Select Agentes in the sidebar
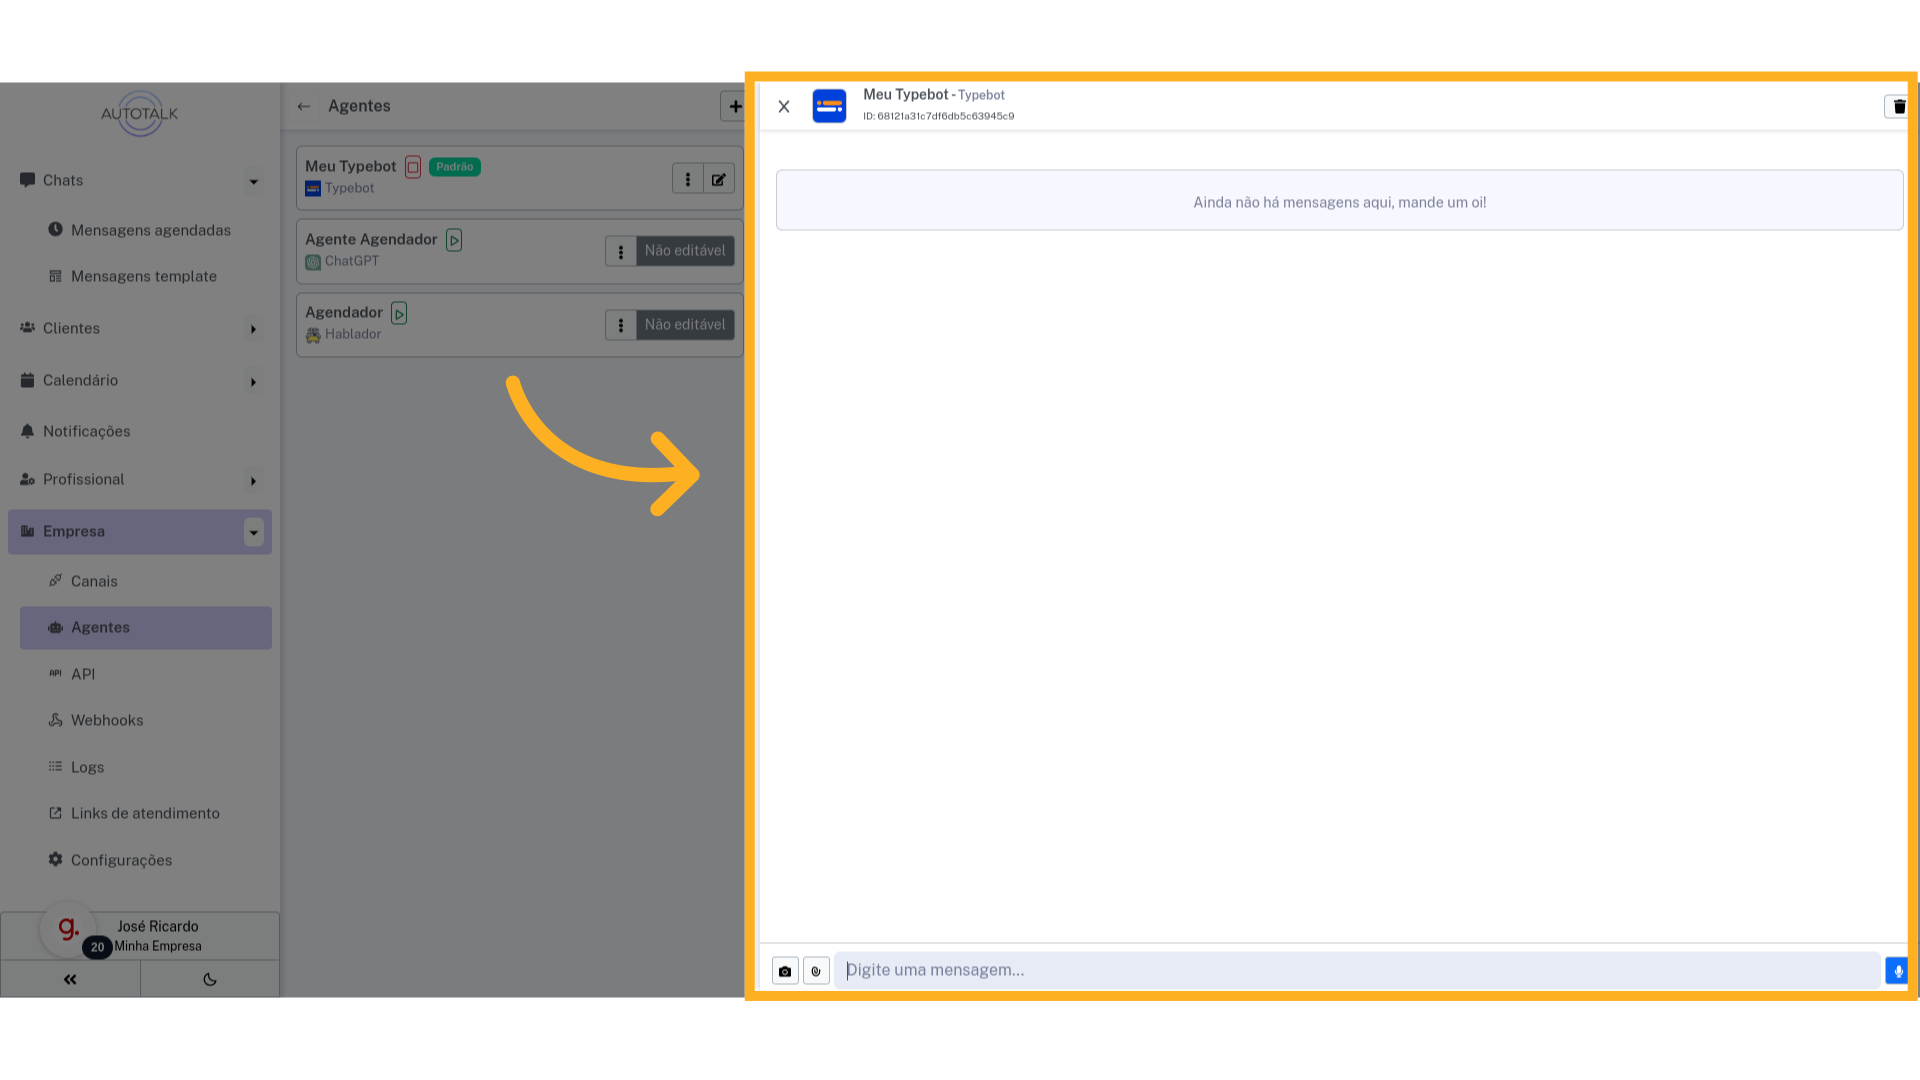 146,628
